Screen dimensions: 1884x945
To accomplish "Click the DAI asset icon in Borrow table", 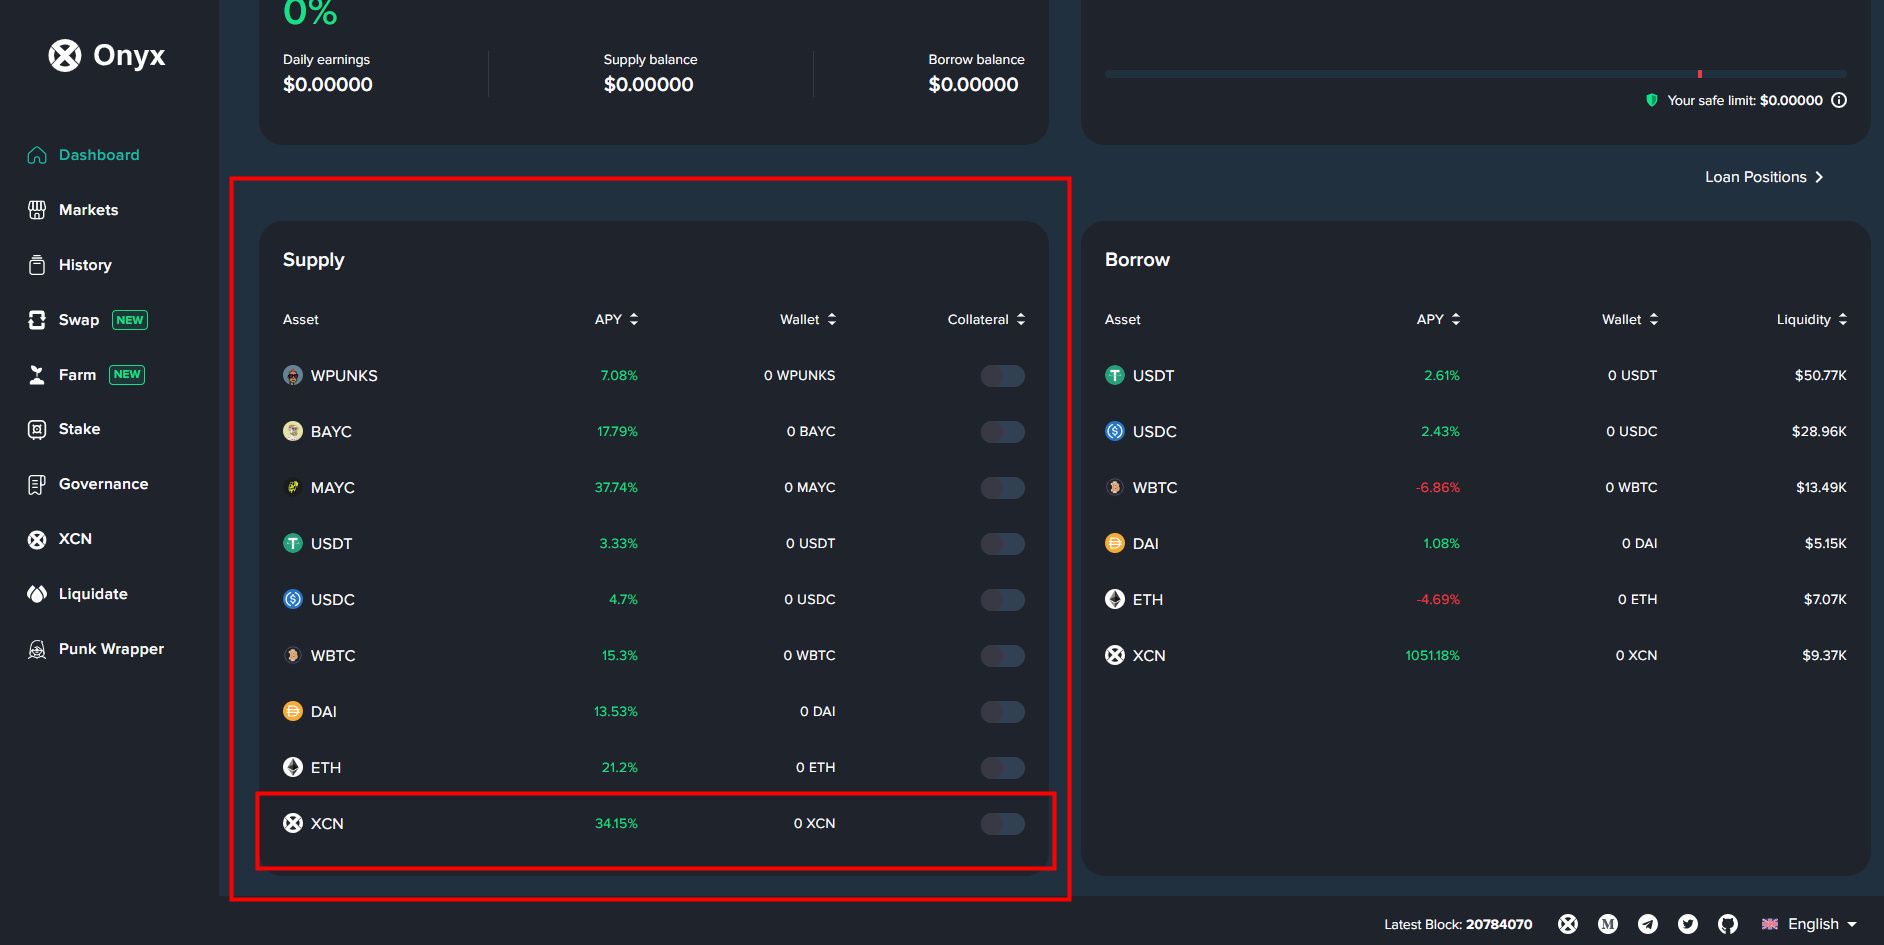I will (1115, 544).
